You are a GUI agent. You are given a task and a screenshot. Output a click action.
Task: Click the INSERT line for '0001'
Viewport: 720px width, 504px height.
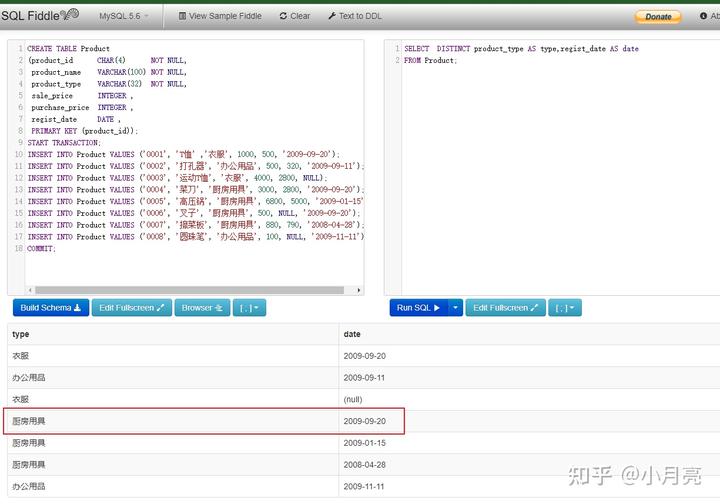click(x=183, y=154)
